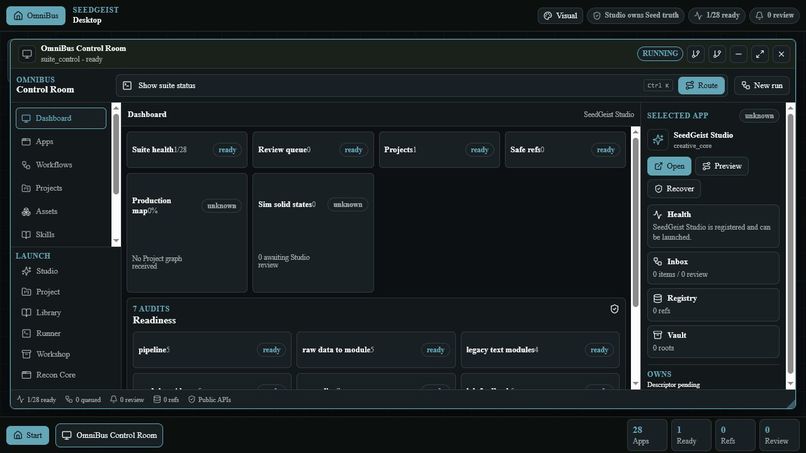Open Skills in the sidebar
This screenshot has width=806, height=453.
(x=61, y=234)
